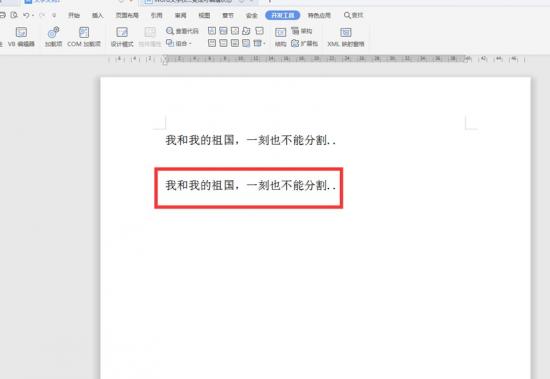The height and width of the screenshot is (379, 550).
Task: Open the 加载项 add-ins dialog
Action: point(53,36)
